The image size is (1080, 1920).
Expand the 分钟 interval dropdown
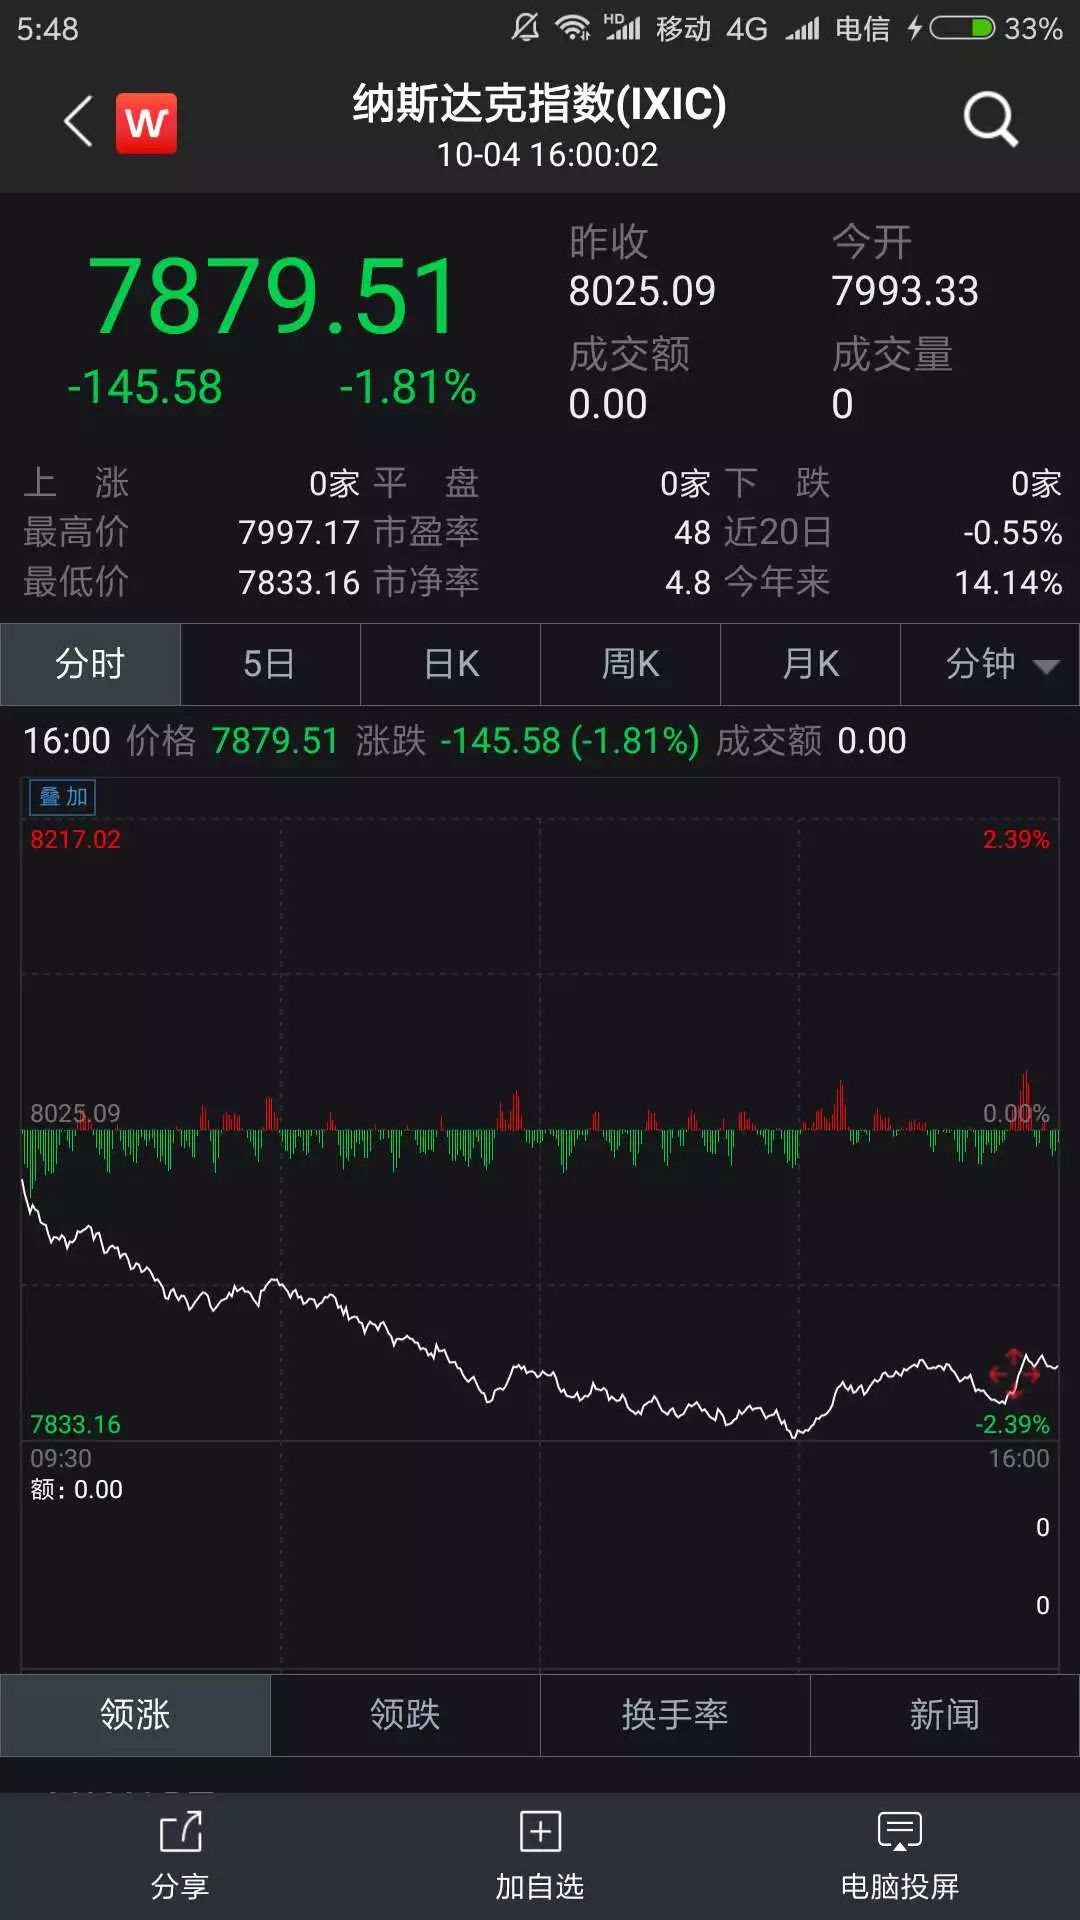pos(990,664)
